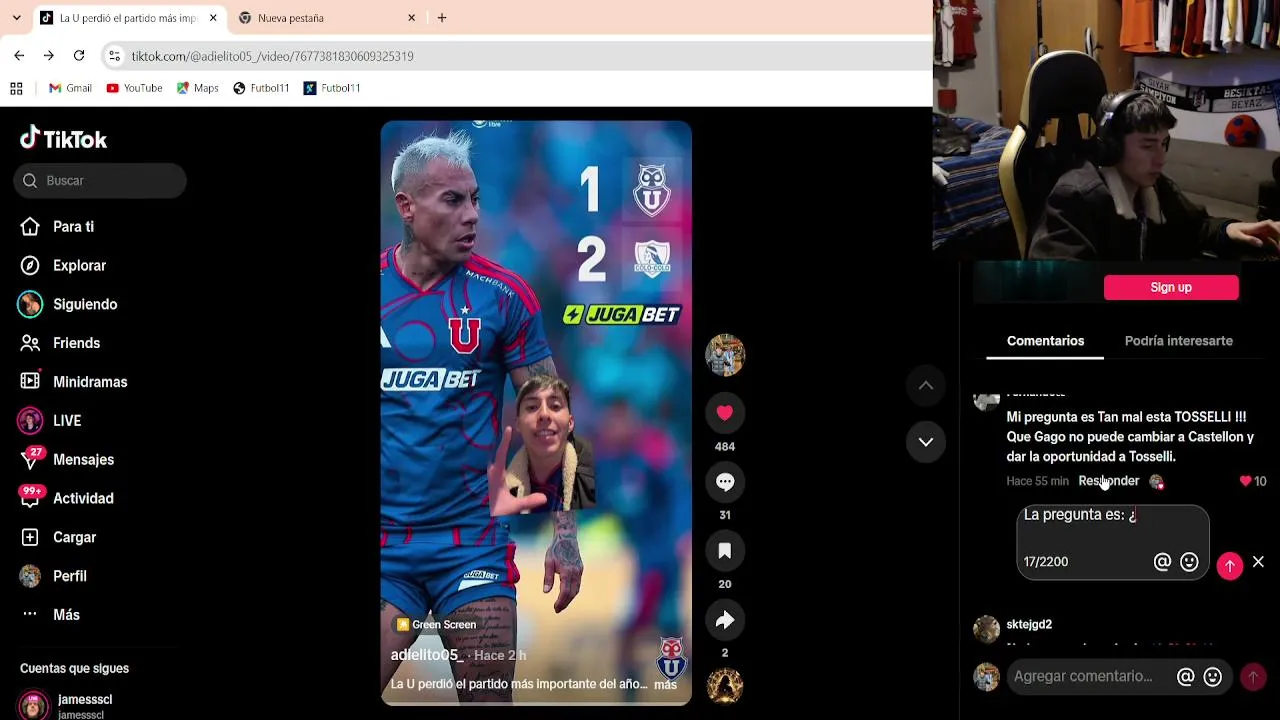
Task: Like the Tosselli comment heart
Action: 1245,481
